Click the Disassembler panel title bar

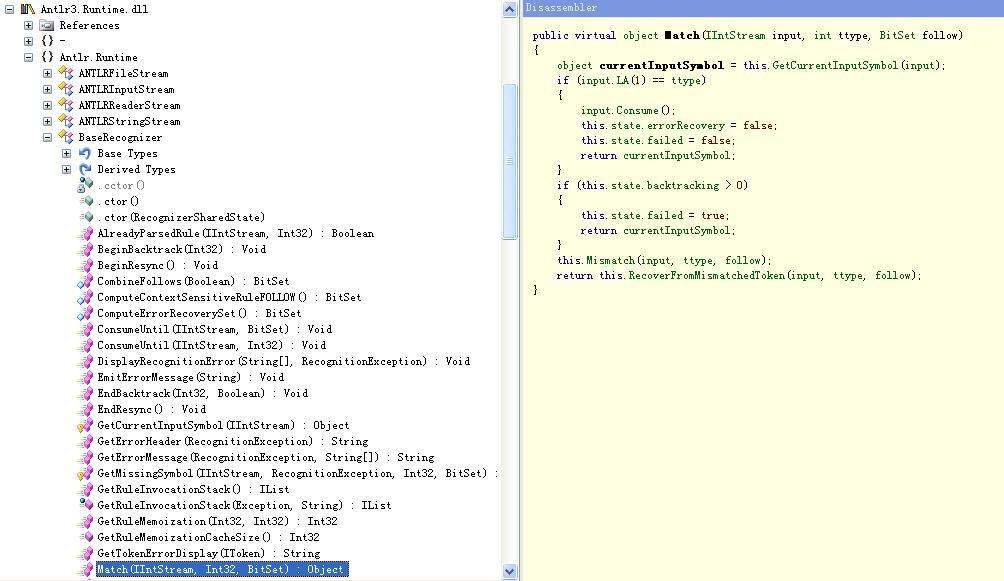point(762,8)
